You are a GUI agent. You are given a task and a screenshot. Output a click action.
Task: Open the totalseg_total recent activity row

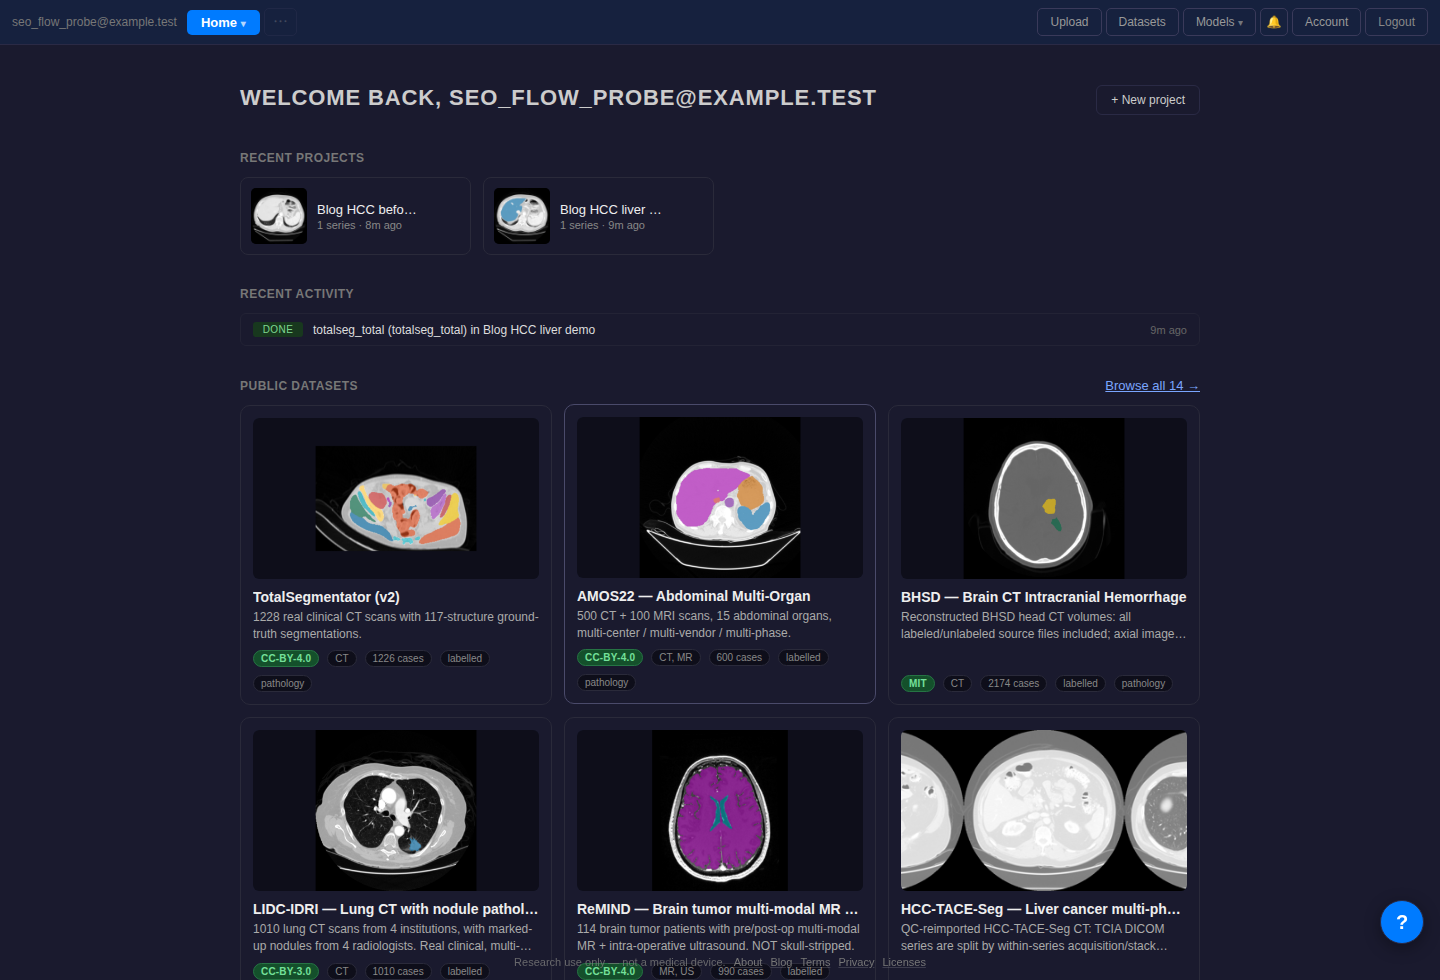pyautogui.click(x=720, y=330)
